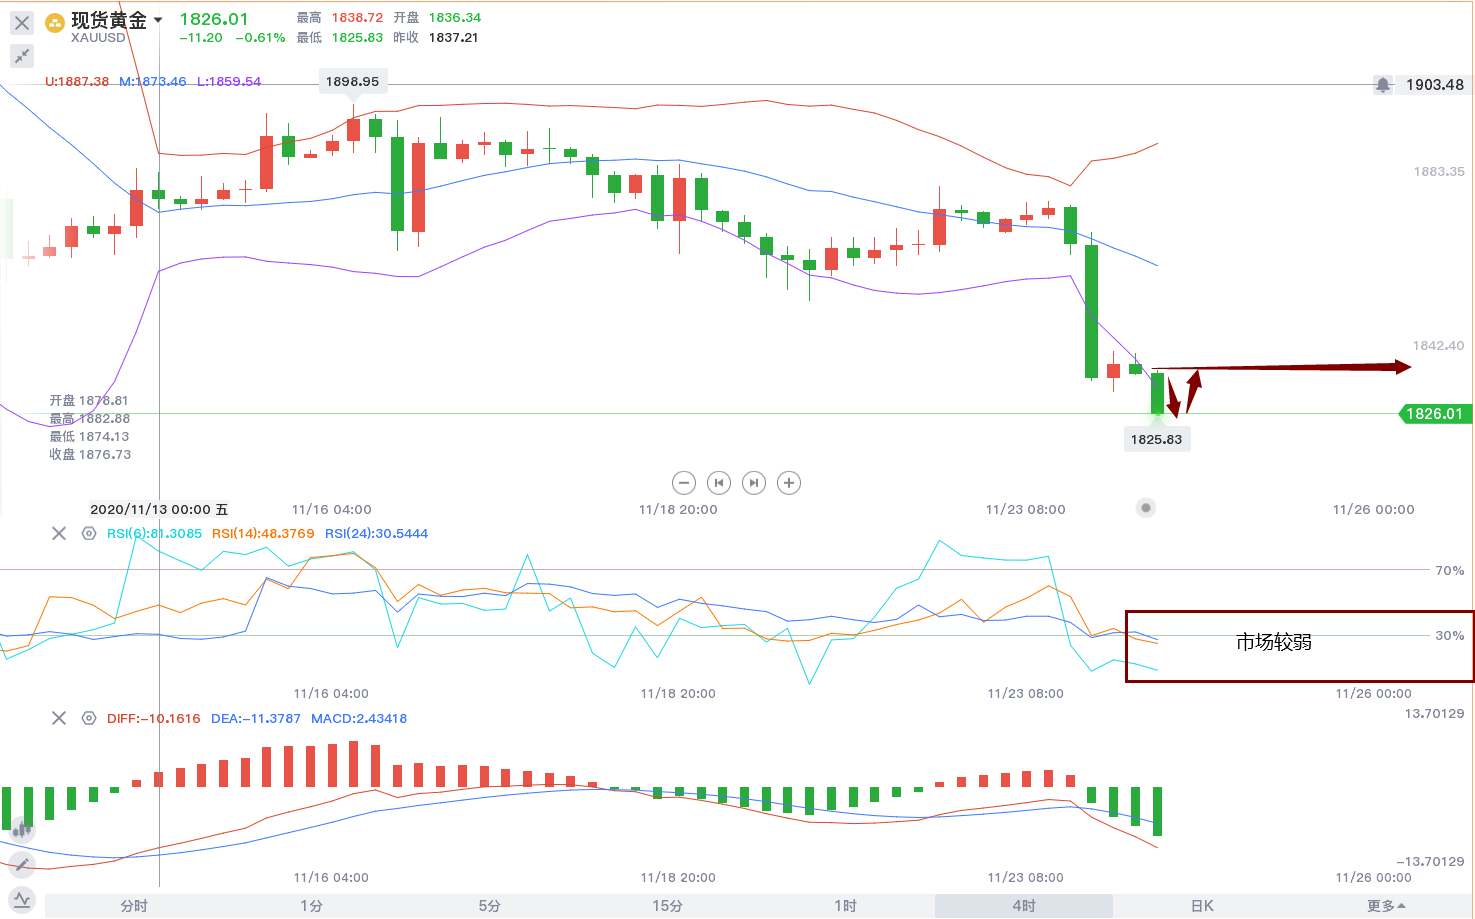The image size is (1475, 919).
Task: Open RSI indicator settings gear
Action: click(89, 534)
